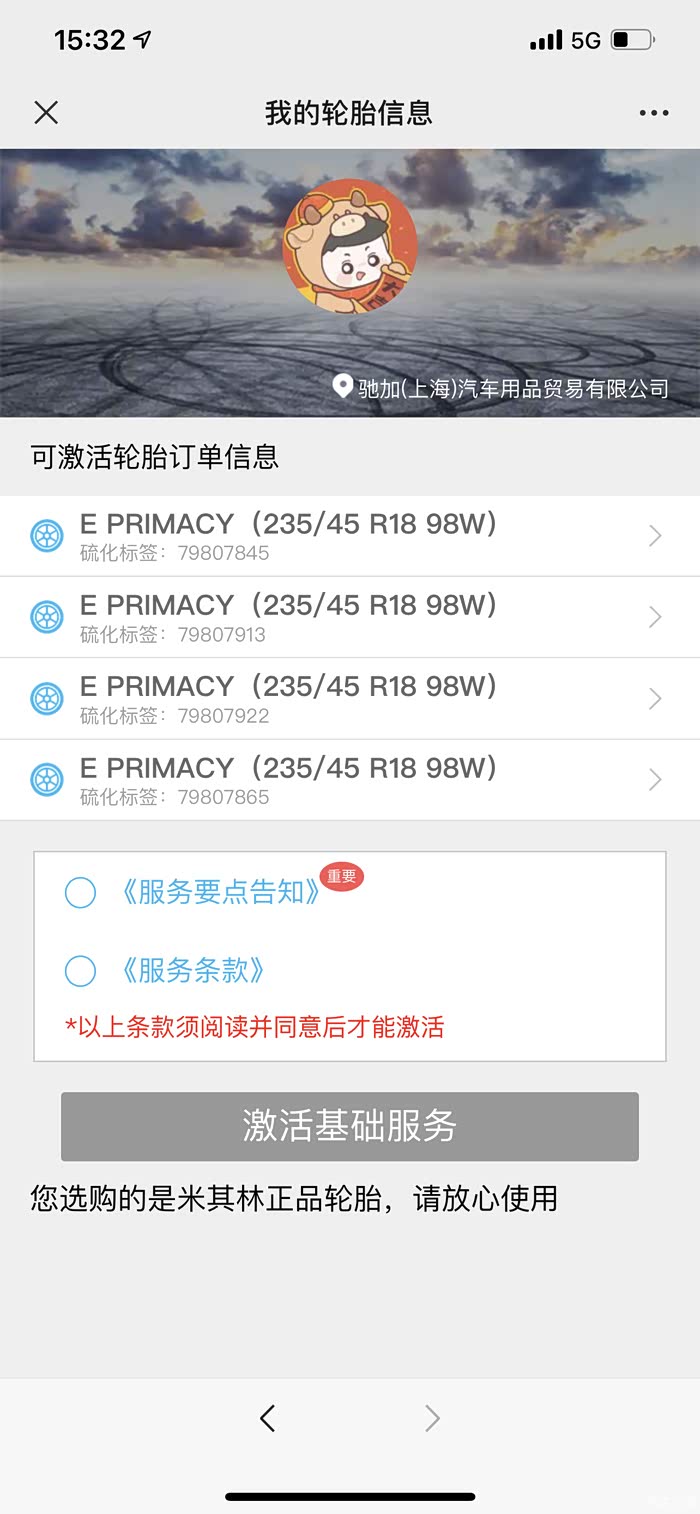Image resolution: width=700 pixels, height=1514 pixels.
Task: Open the 《服务要点告知》 link
Action: (220, 892)
